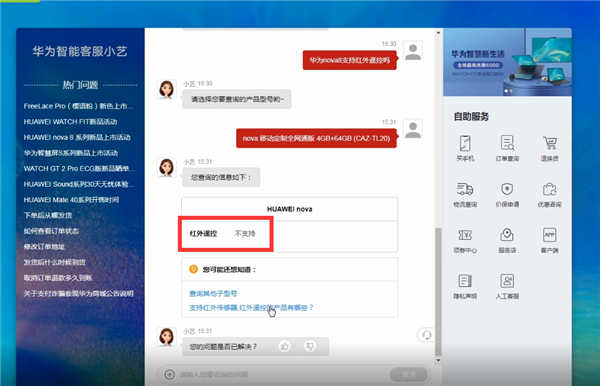Click the chat scrollbar thumb
This screenshot has width=600, height=386.
coord(438,292)
